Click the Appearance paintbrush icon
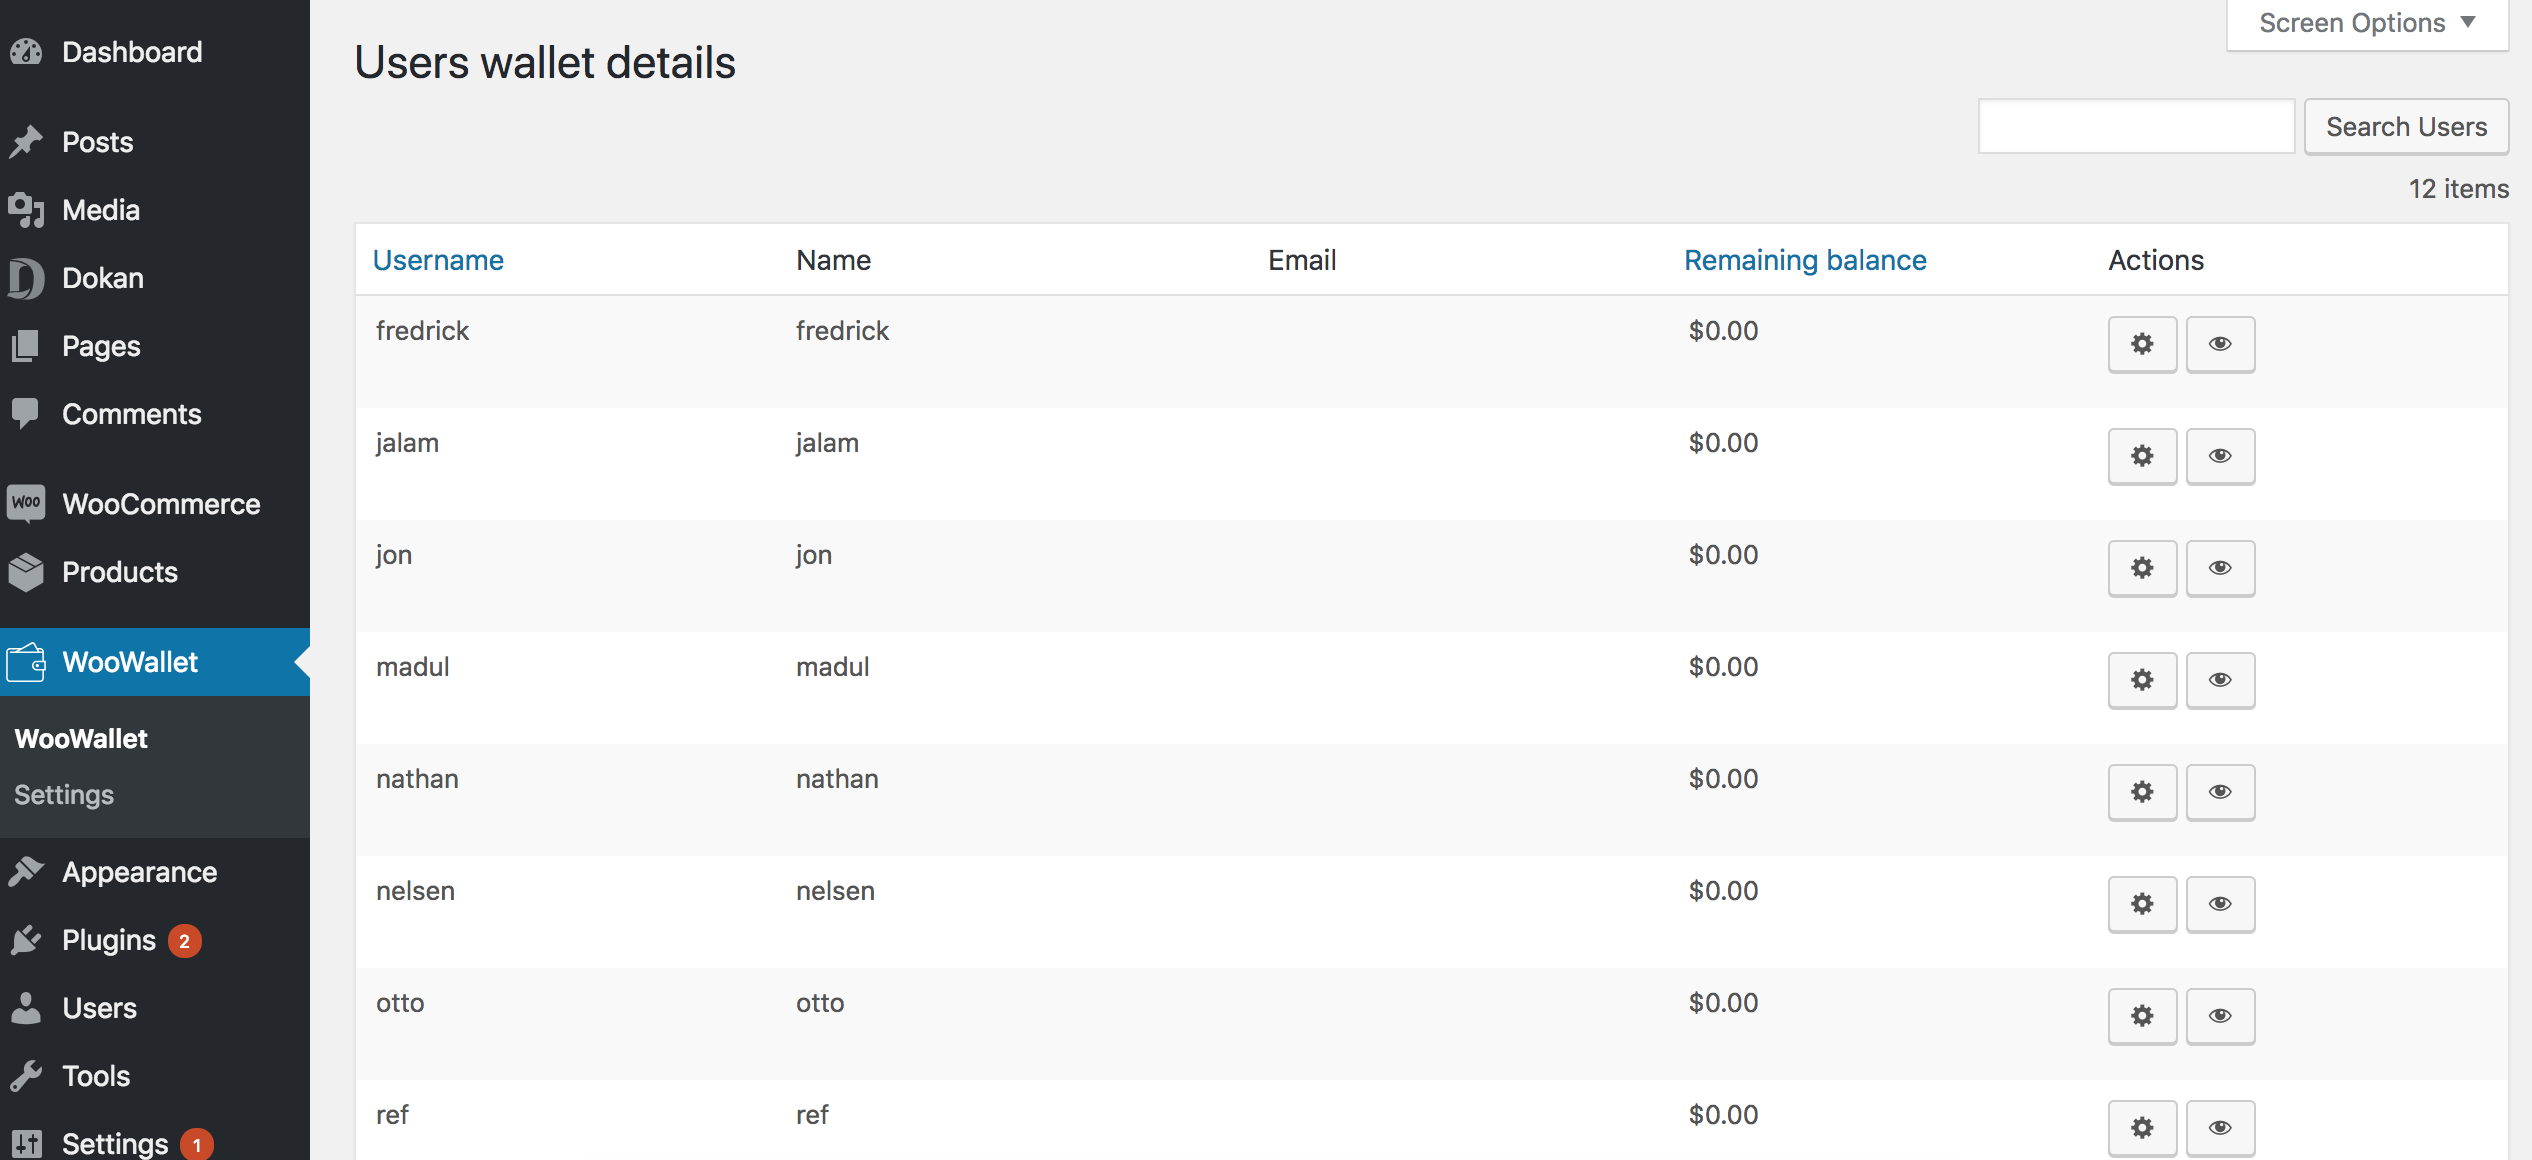Viewport: 2532px width, 1160px height. pos(26,872)
